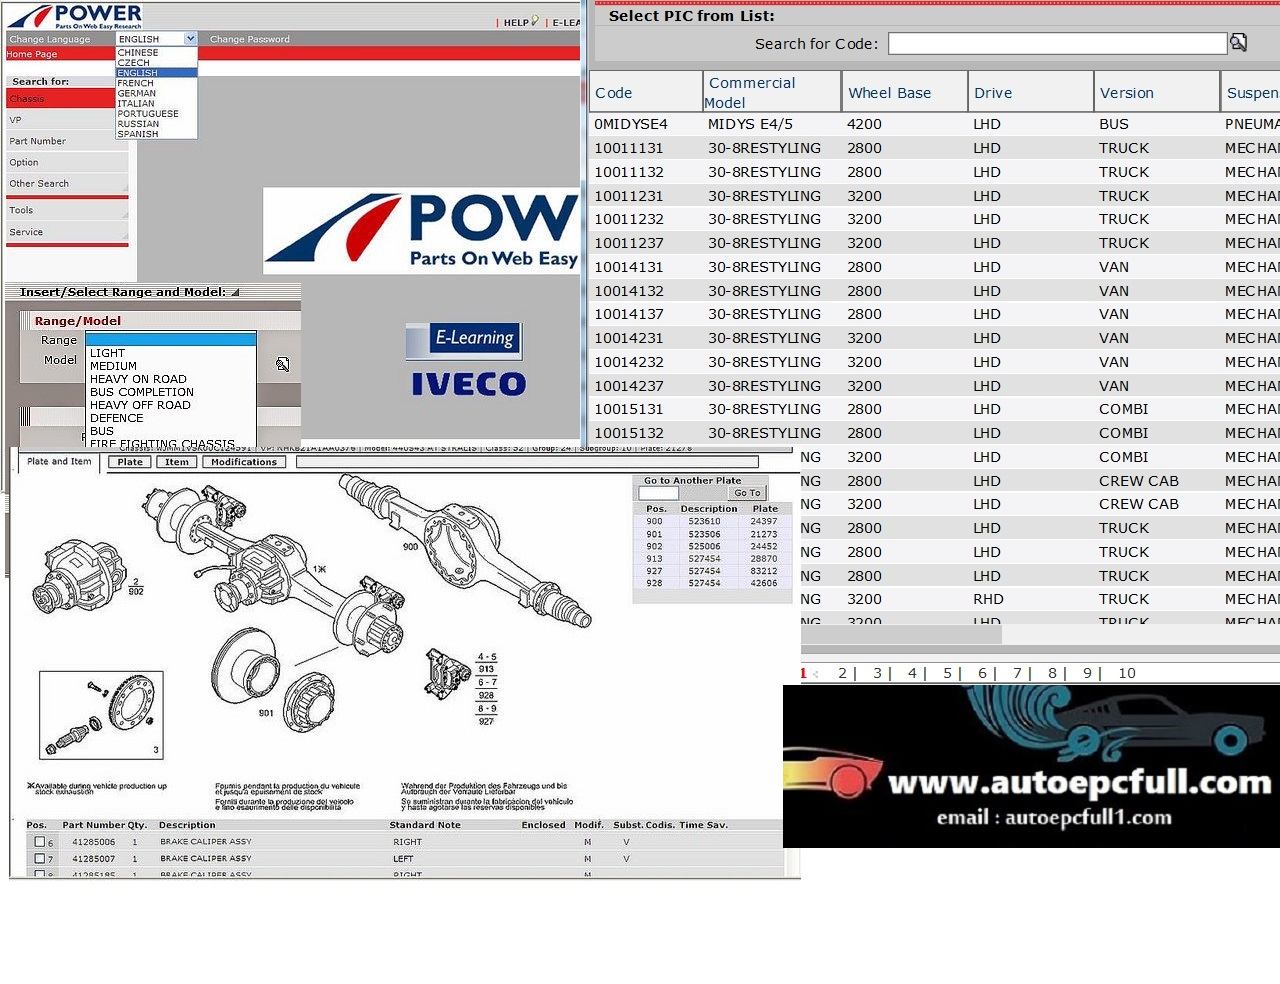Click the IVECO logo

468,384
